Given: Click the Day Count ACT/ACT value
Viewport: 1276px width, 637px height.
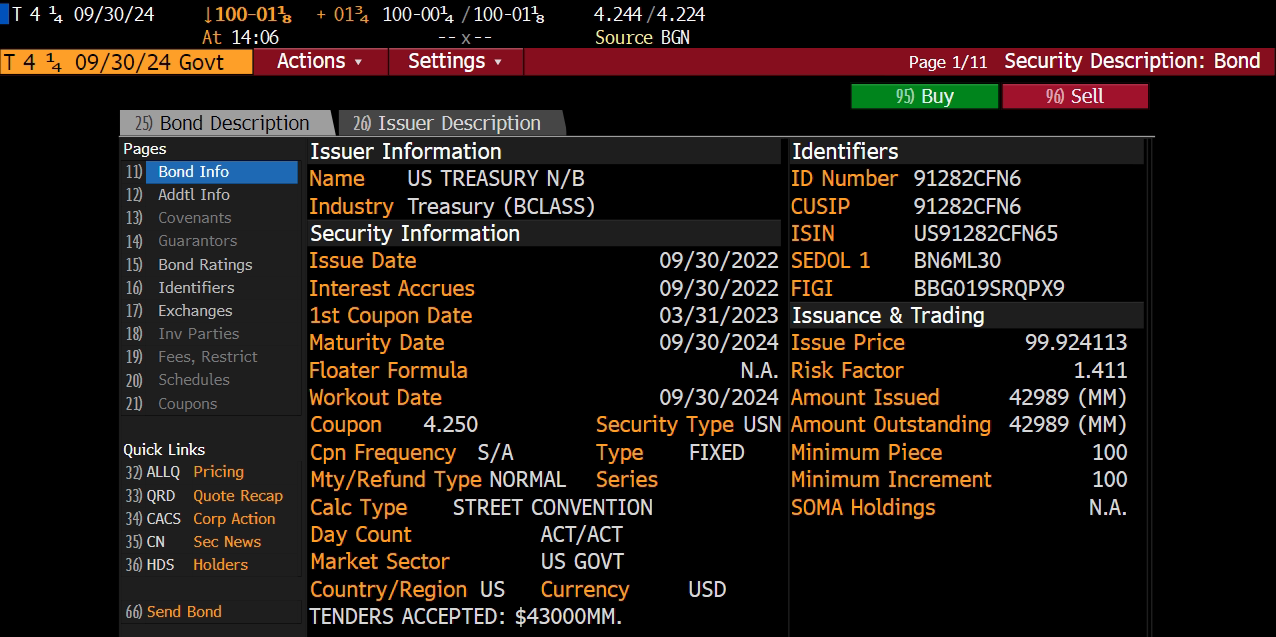Looking at the screenshot, I should [581, 534].
